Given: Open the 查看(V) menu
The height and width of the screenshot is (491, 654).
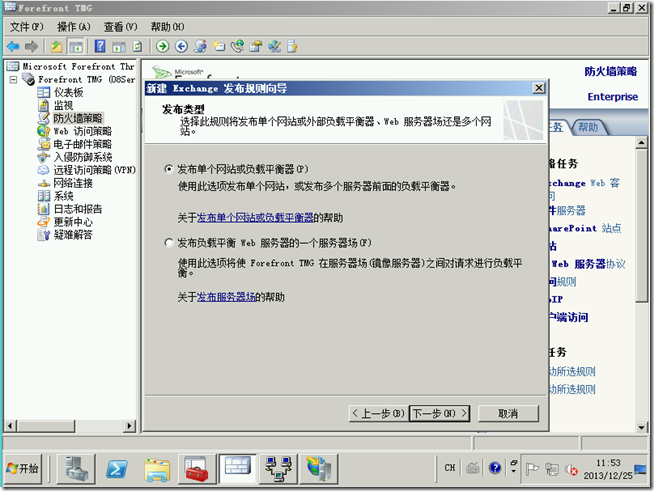Looking at the screenshot, I should click(x=121, y=27).
